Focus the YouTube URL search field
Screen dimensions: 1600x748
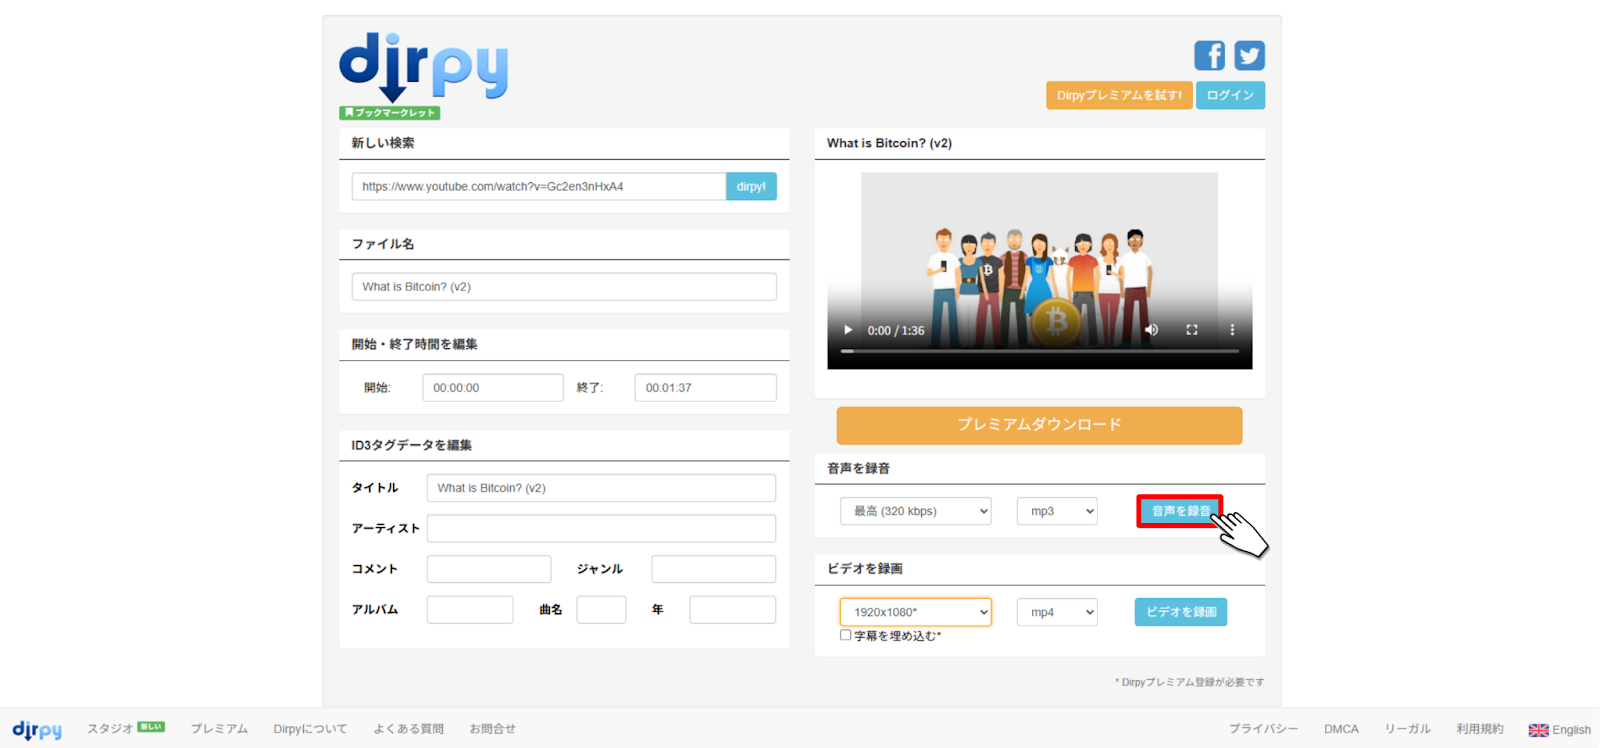[x=539, y=186]
